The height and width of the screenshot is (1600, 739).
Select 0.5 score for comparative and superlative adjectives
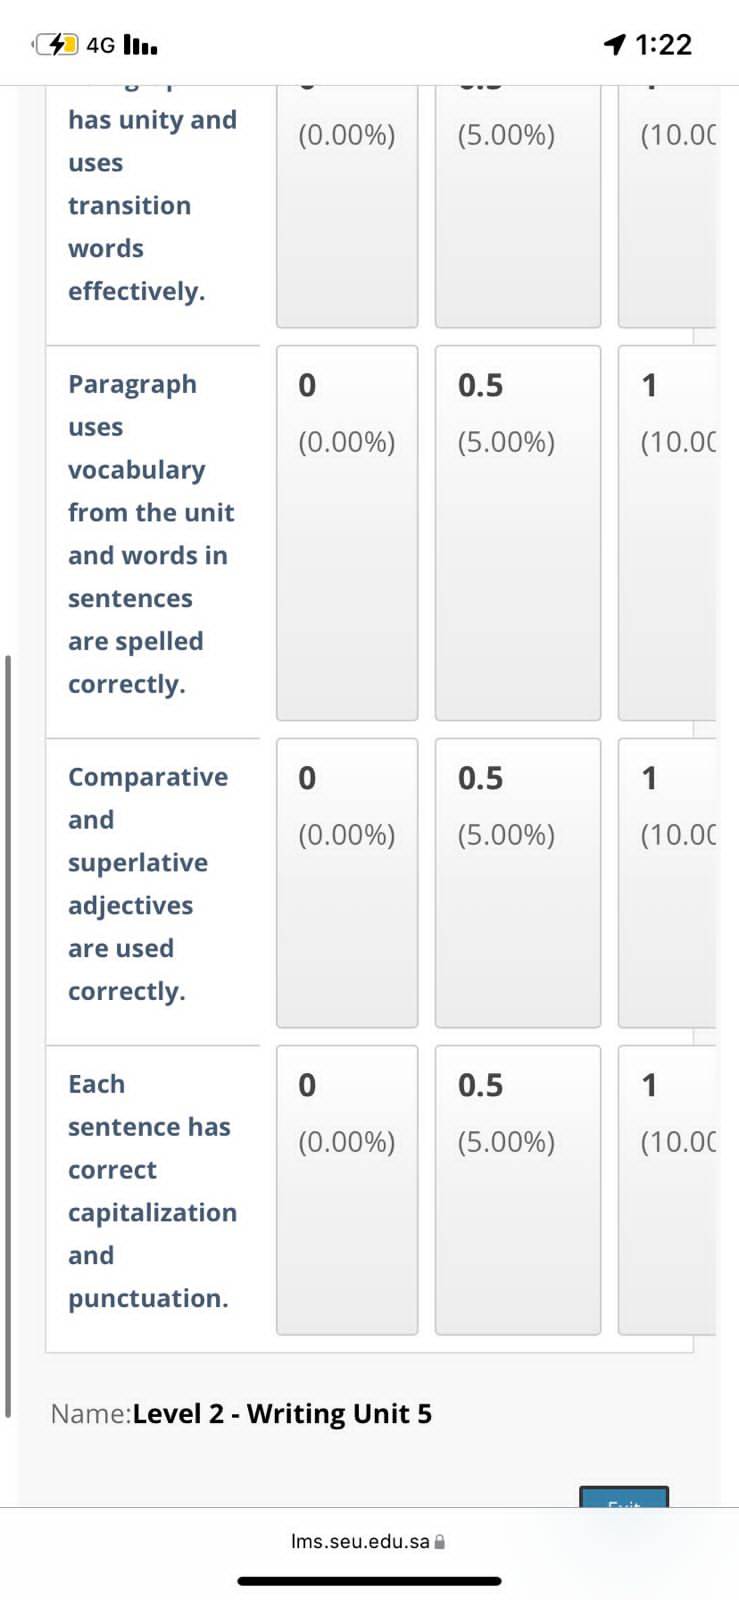[518, 882]
